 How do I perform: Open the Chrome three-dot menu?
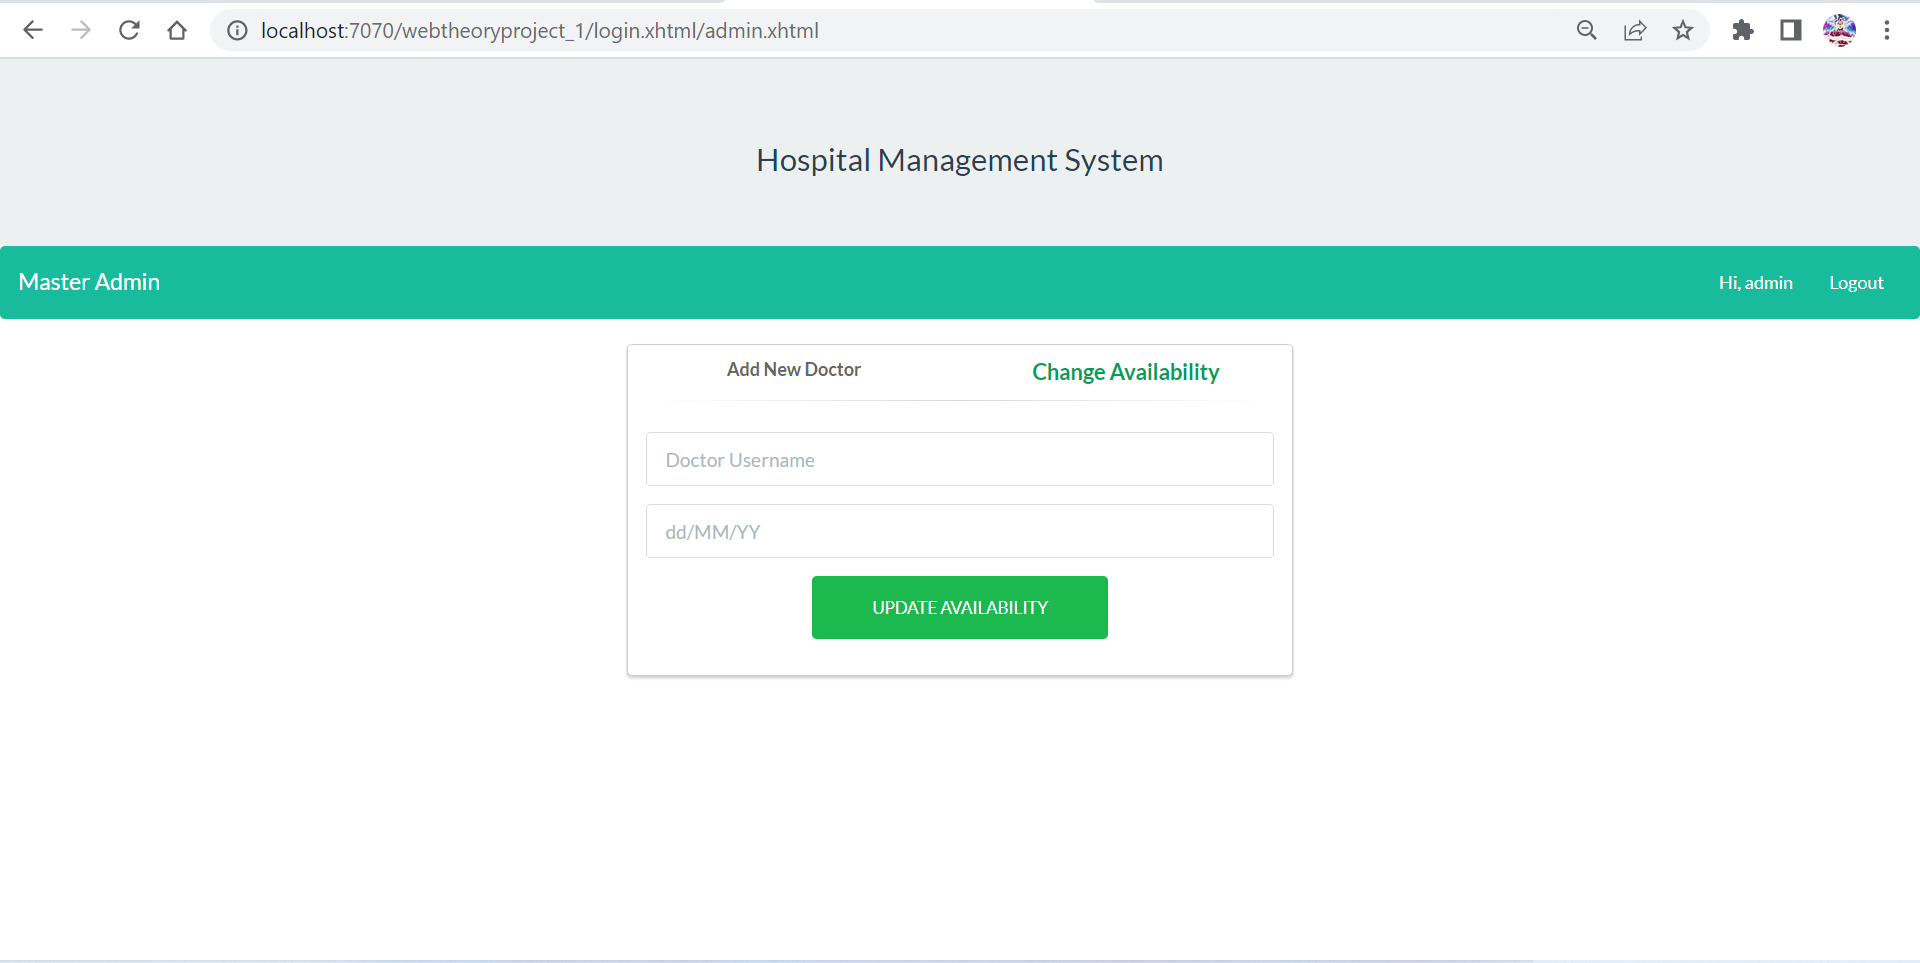click(1888, 30)
